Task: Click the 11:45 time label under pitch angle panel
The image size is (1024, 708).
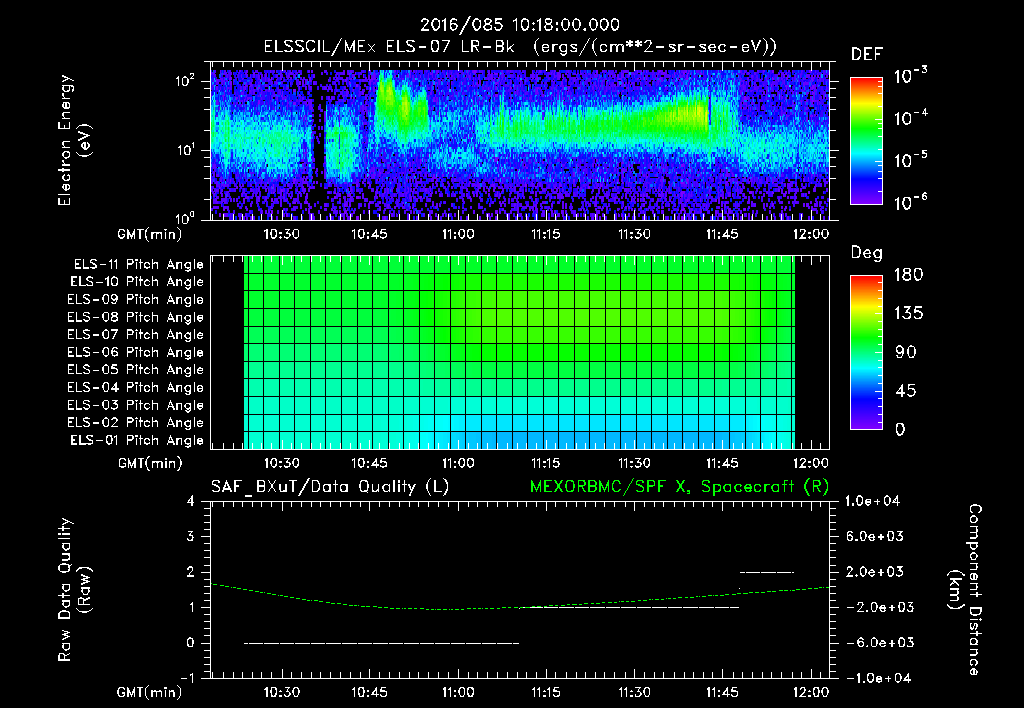Action: click(x=722, y=463)
